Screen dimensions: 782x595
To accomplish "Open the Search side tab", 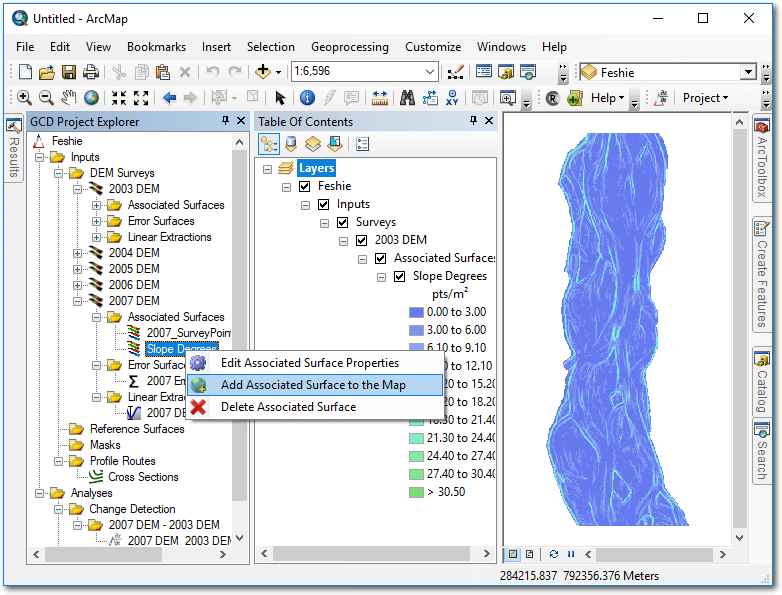I will coord(762,452).
